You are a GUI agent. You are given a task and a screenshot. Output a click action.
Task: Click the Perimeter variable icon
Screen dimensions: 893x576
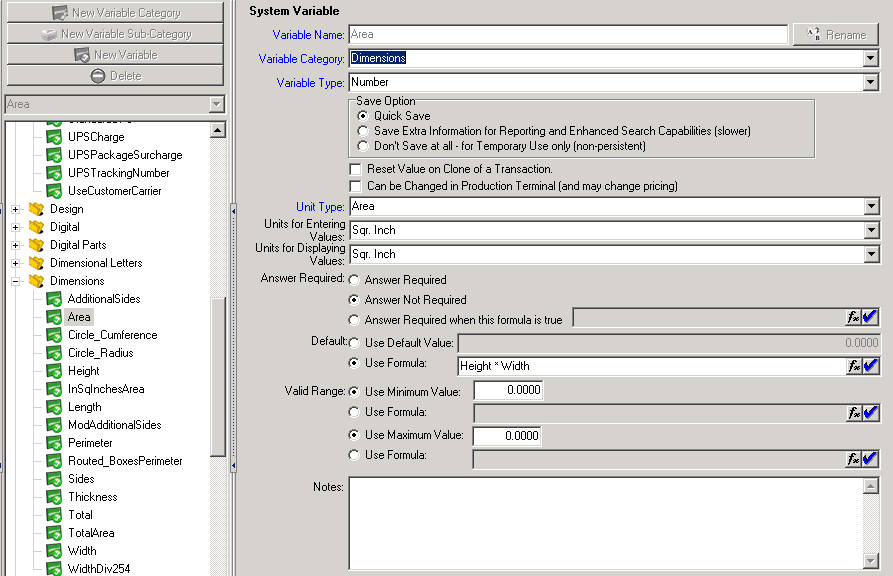click(x=54, y=443)
